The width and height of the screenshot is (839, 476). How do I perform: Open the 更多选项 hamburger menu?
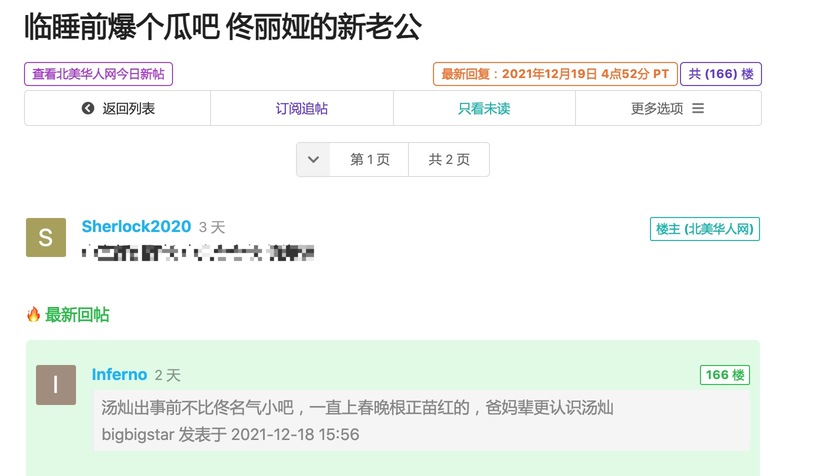pos(698,109)
